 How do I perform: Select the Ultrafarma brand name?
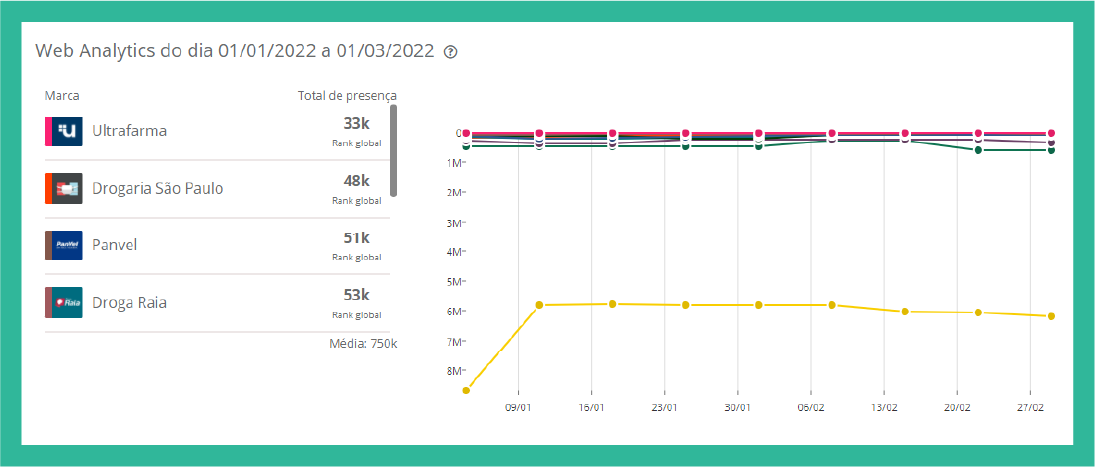129,131
